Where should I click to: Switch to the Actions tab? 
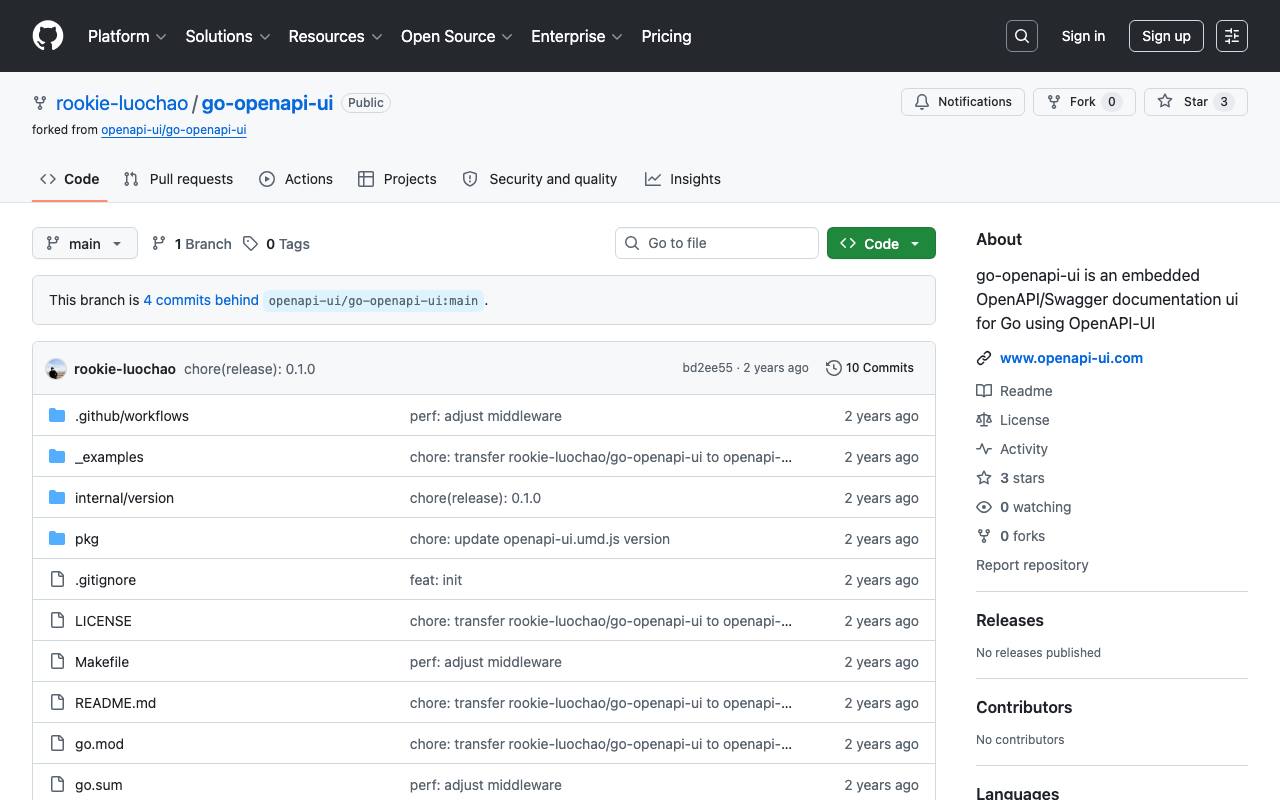point(296,179)
